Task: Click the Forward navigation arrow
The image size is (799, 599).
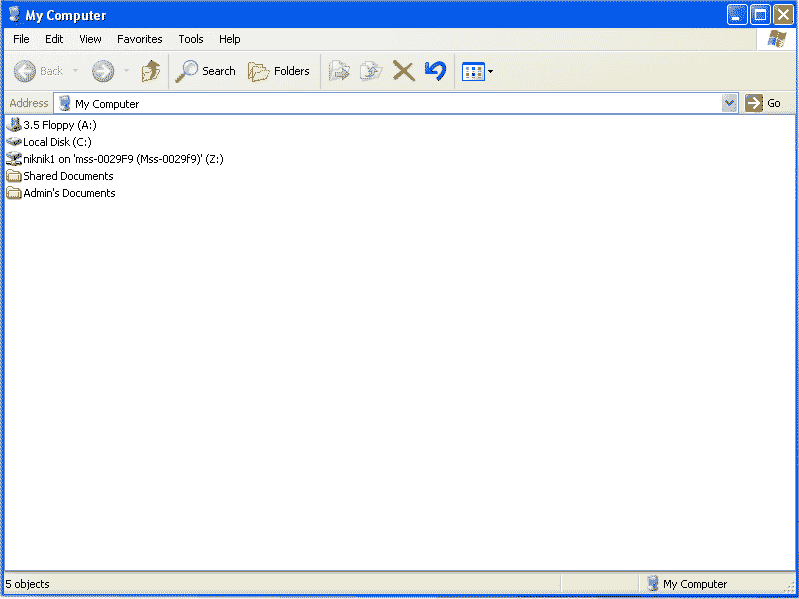Action: point(103,71)
